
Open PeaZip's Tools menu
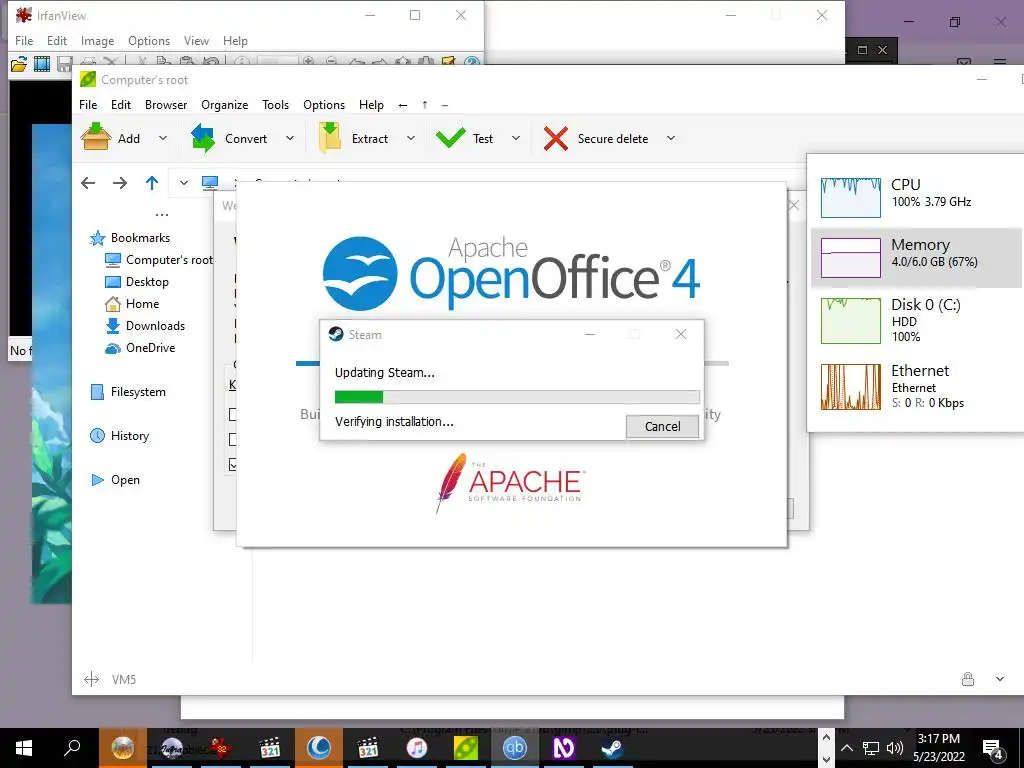[275, 104]
